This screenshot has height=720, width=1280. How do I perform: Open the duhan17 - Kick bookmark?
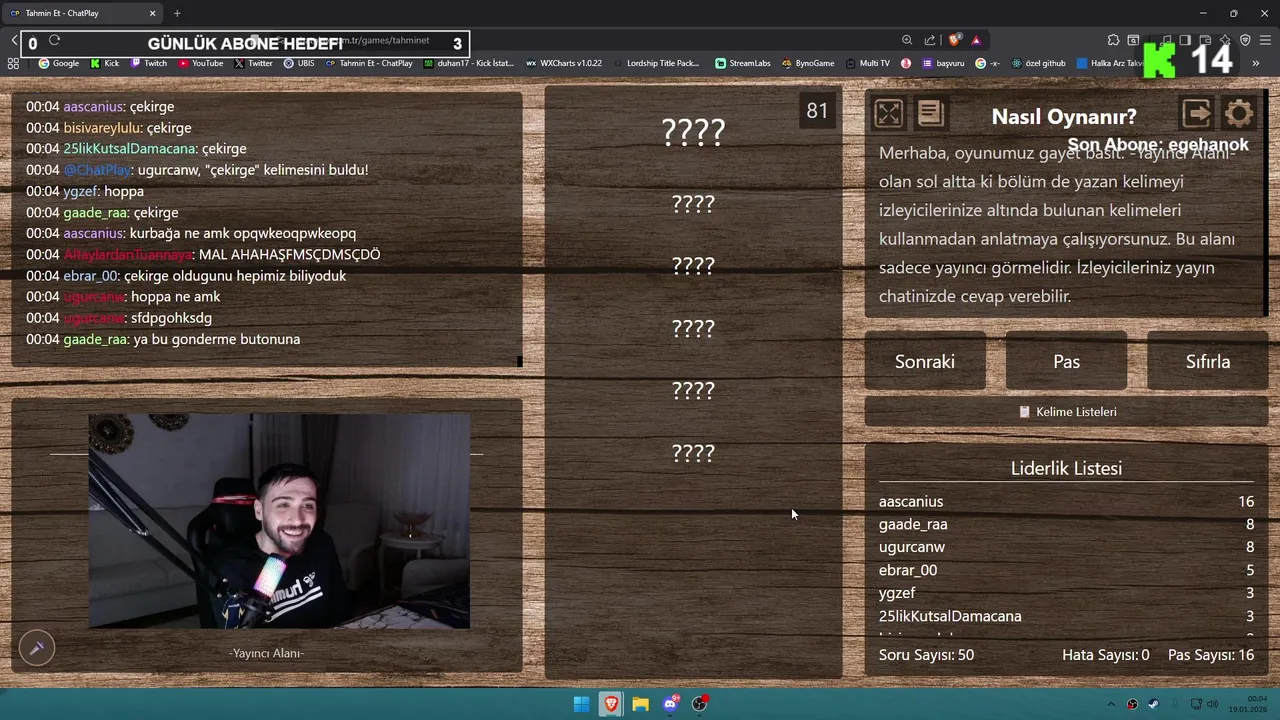[x=468, y=63]
